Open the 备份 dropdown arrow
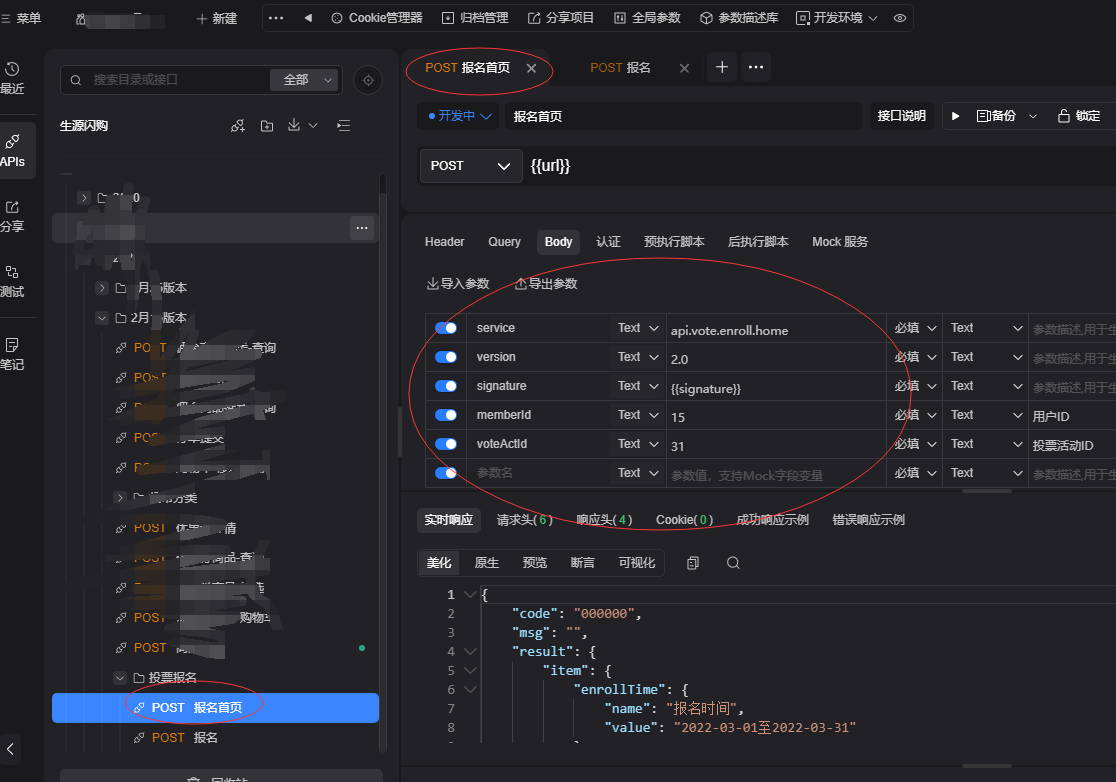Screen dimensions: 1116x782 pos(1033,116)
